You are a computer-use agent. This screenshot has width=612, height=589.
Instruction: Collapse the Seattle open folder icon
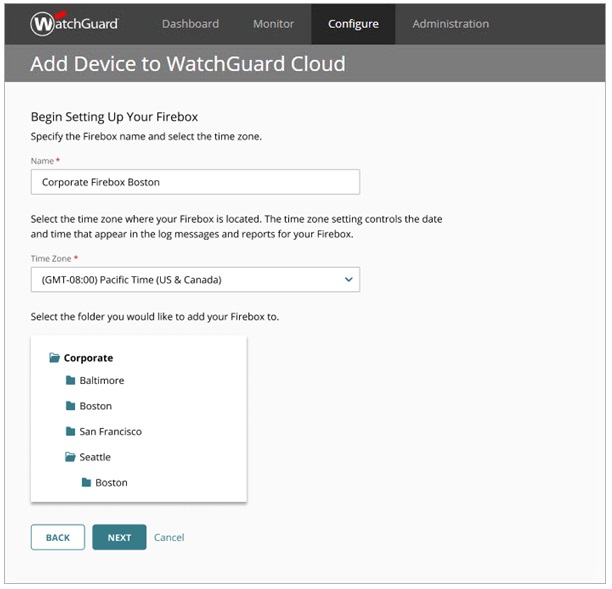tap(70, 457)
